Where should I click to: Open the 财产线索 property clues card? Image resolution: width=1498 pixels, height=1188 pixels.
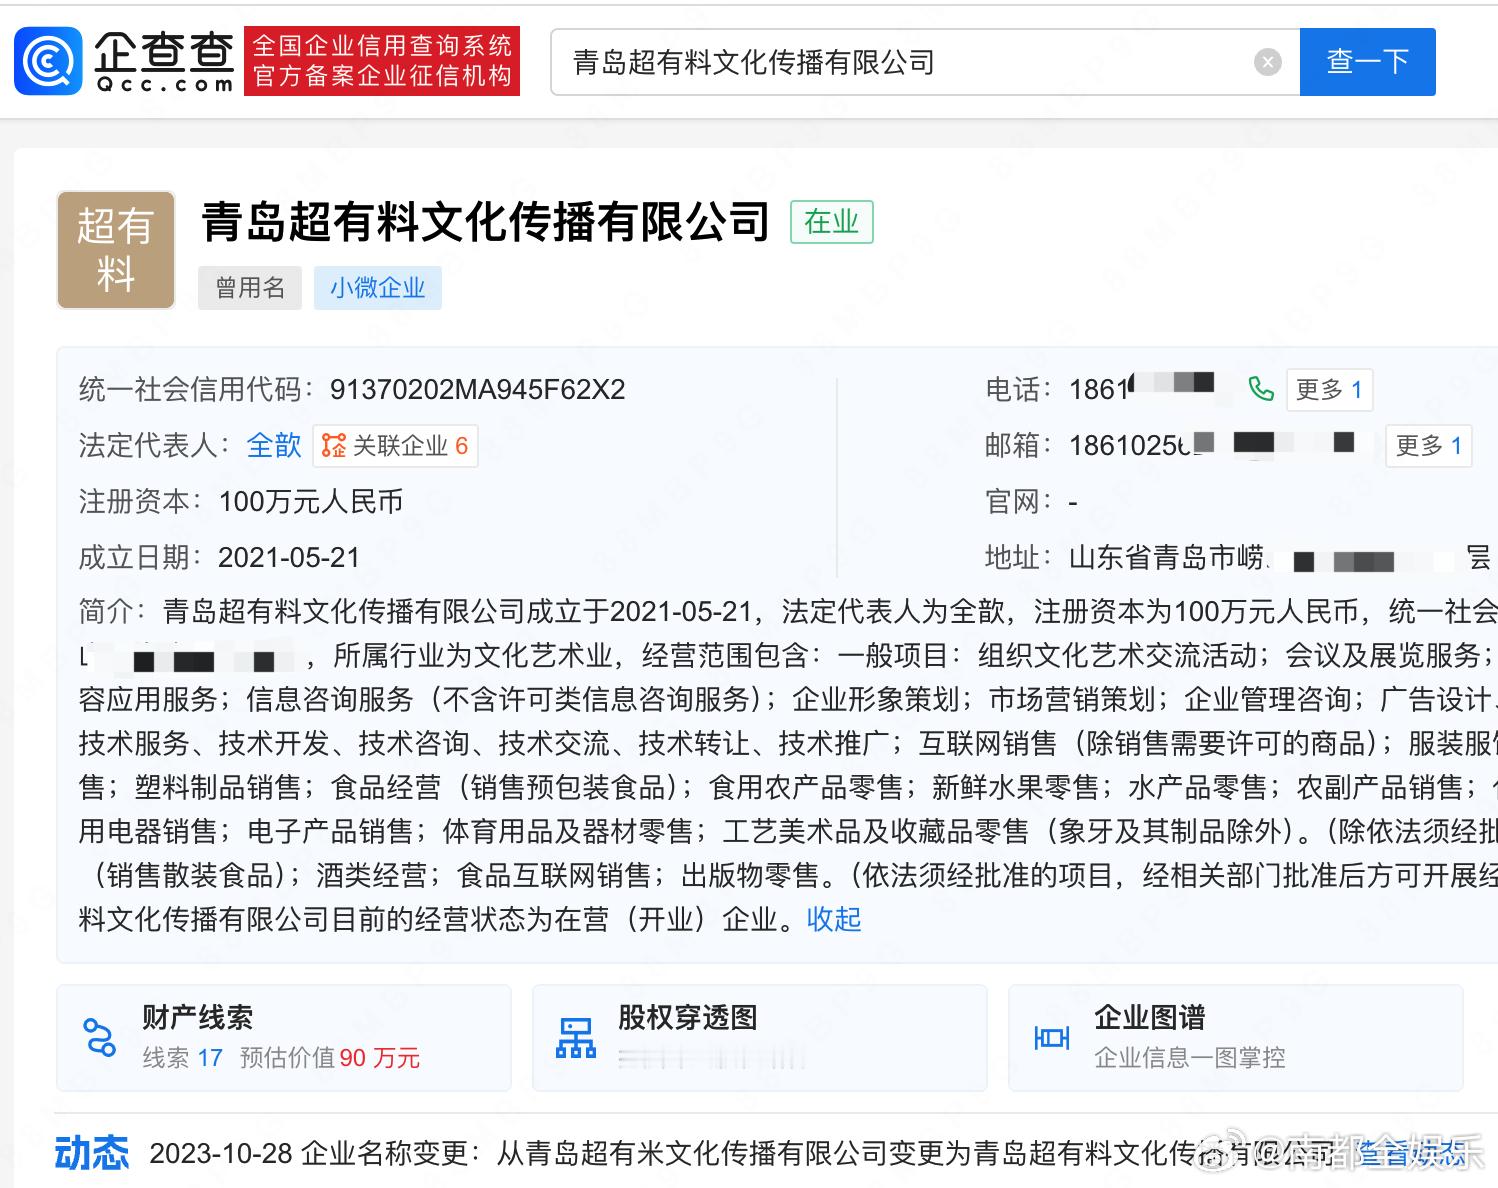point(284,1037)
